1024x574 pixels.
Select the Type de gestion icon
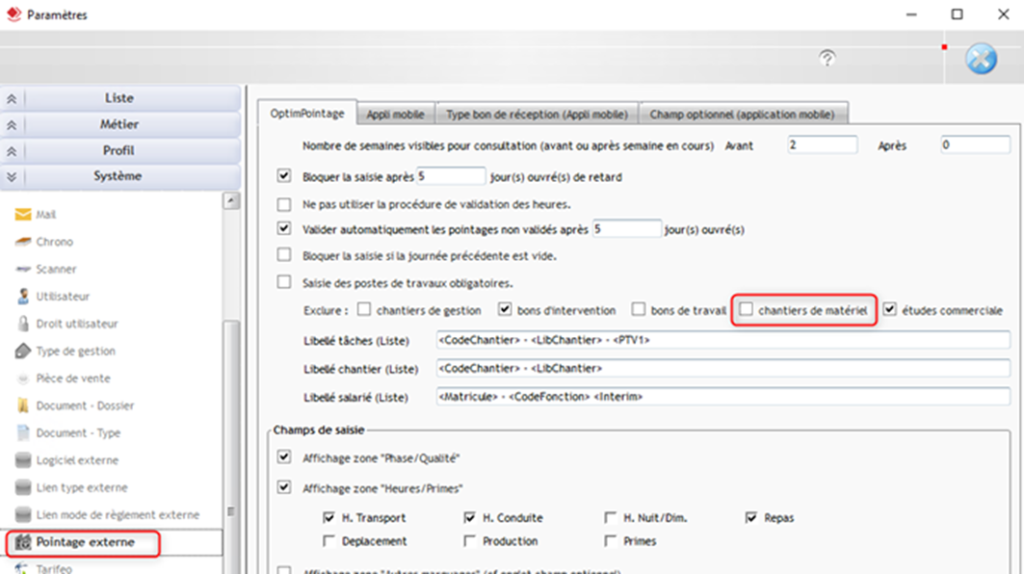coord(22,352)
